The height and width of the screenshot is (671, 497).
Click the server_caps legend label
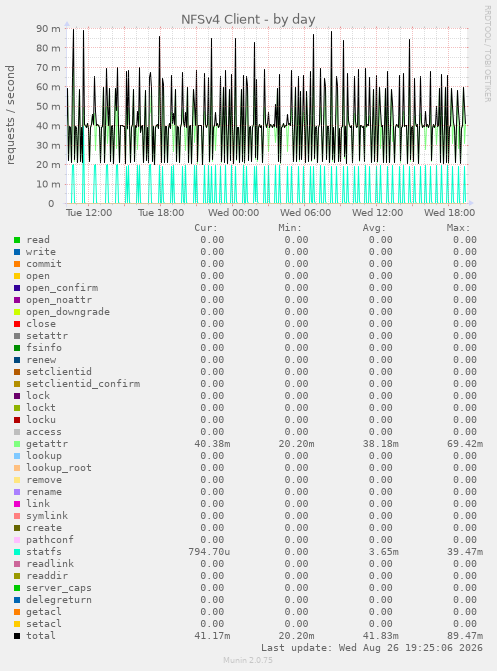pyautogui.click(x=59, y=588)
